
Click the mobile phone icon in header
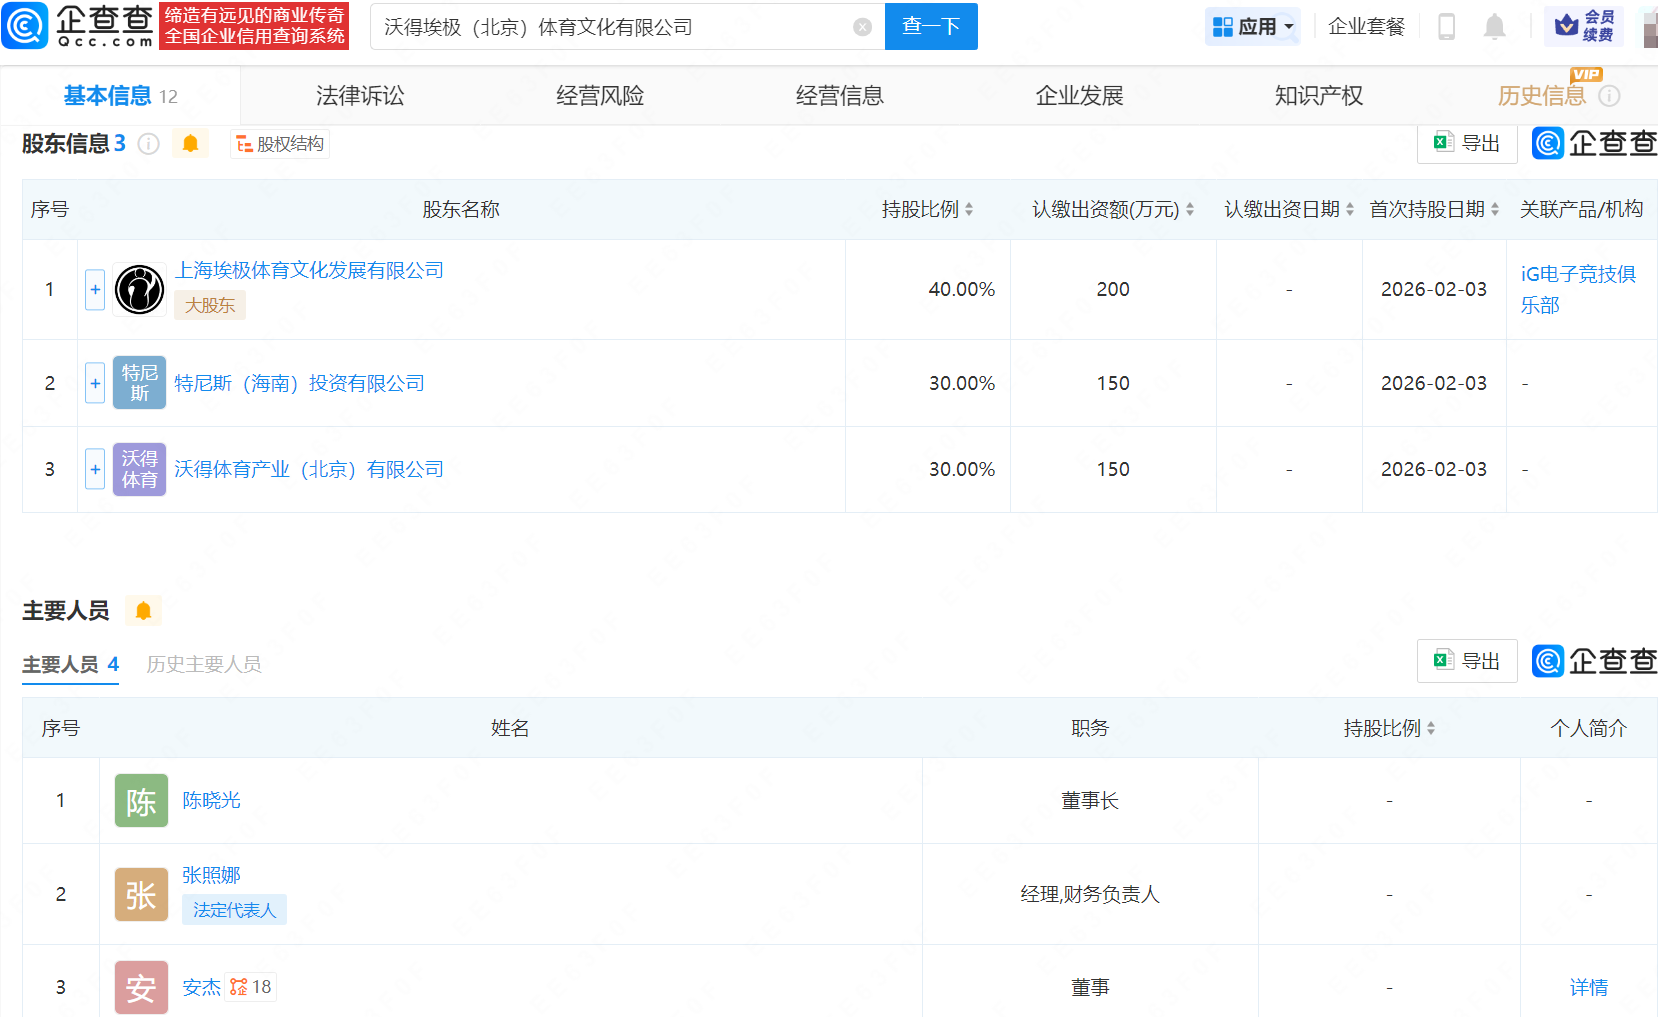tap(1446, 27)
